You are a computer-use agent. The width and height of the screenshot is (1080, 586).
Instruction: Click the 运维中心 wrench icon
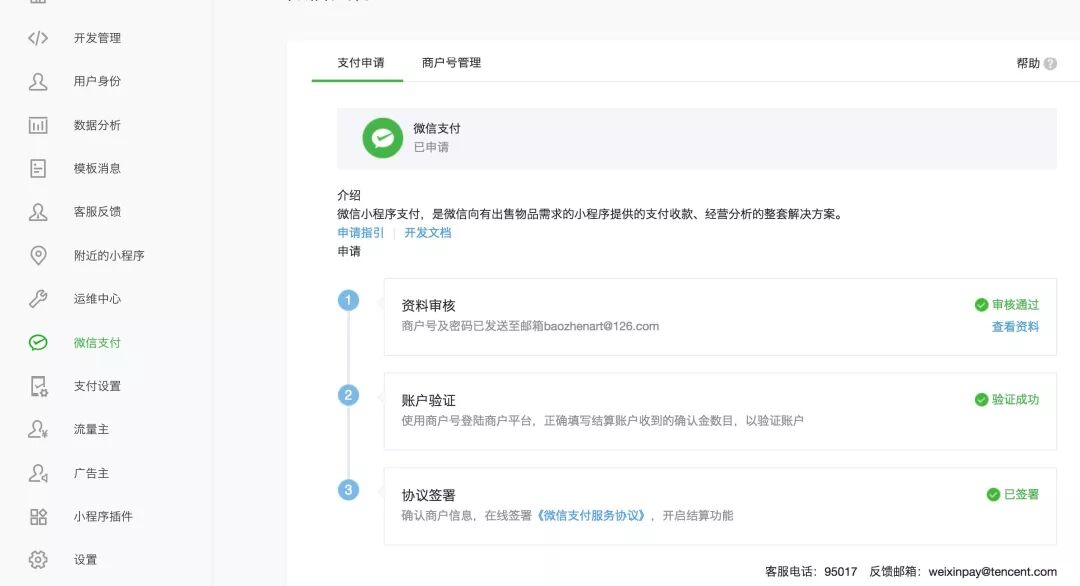[38, 299]
